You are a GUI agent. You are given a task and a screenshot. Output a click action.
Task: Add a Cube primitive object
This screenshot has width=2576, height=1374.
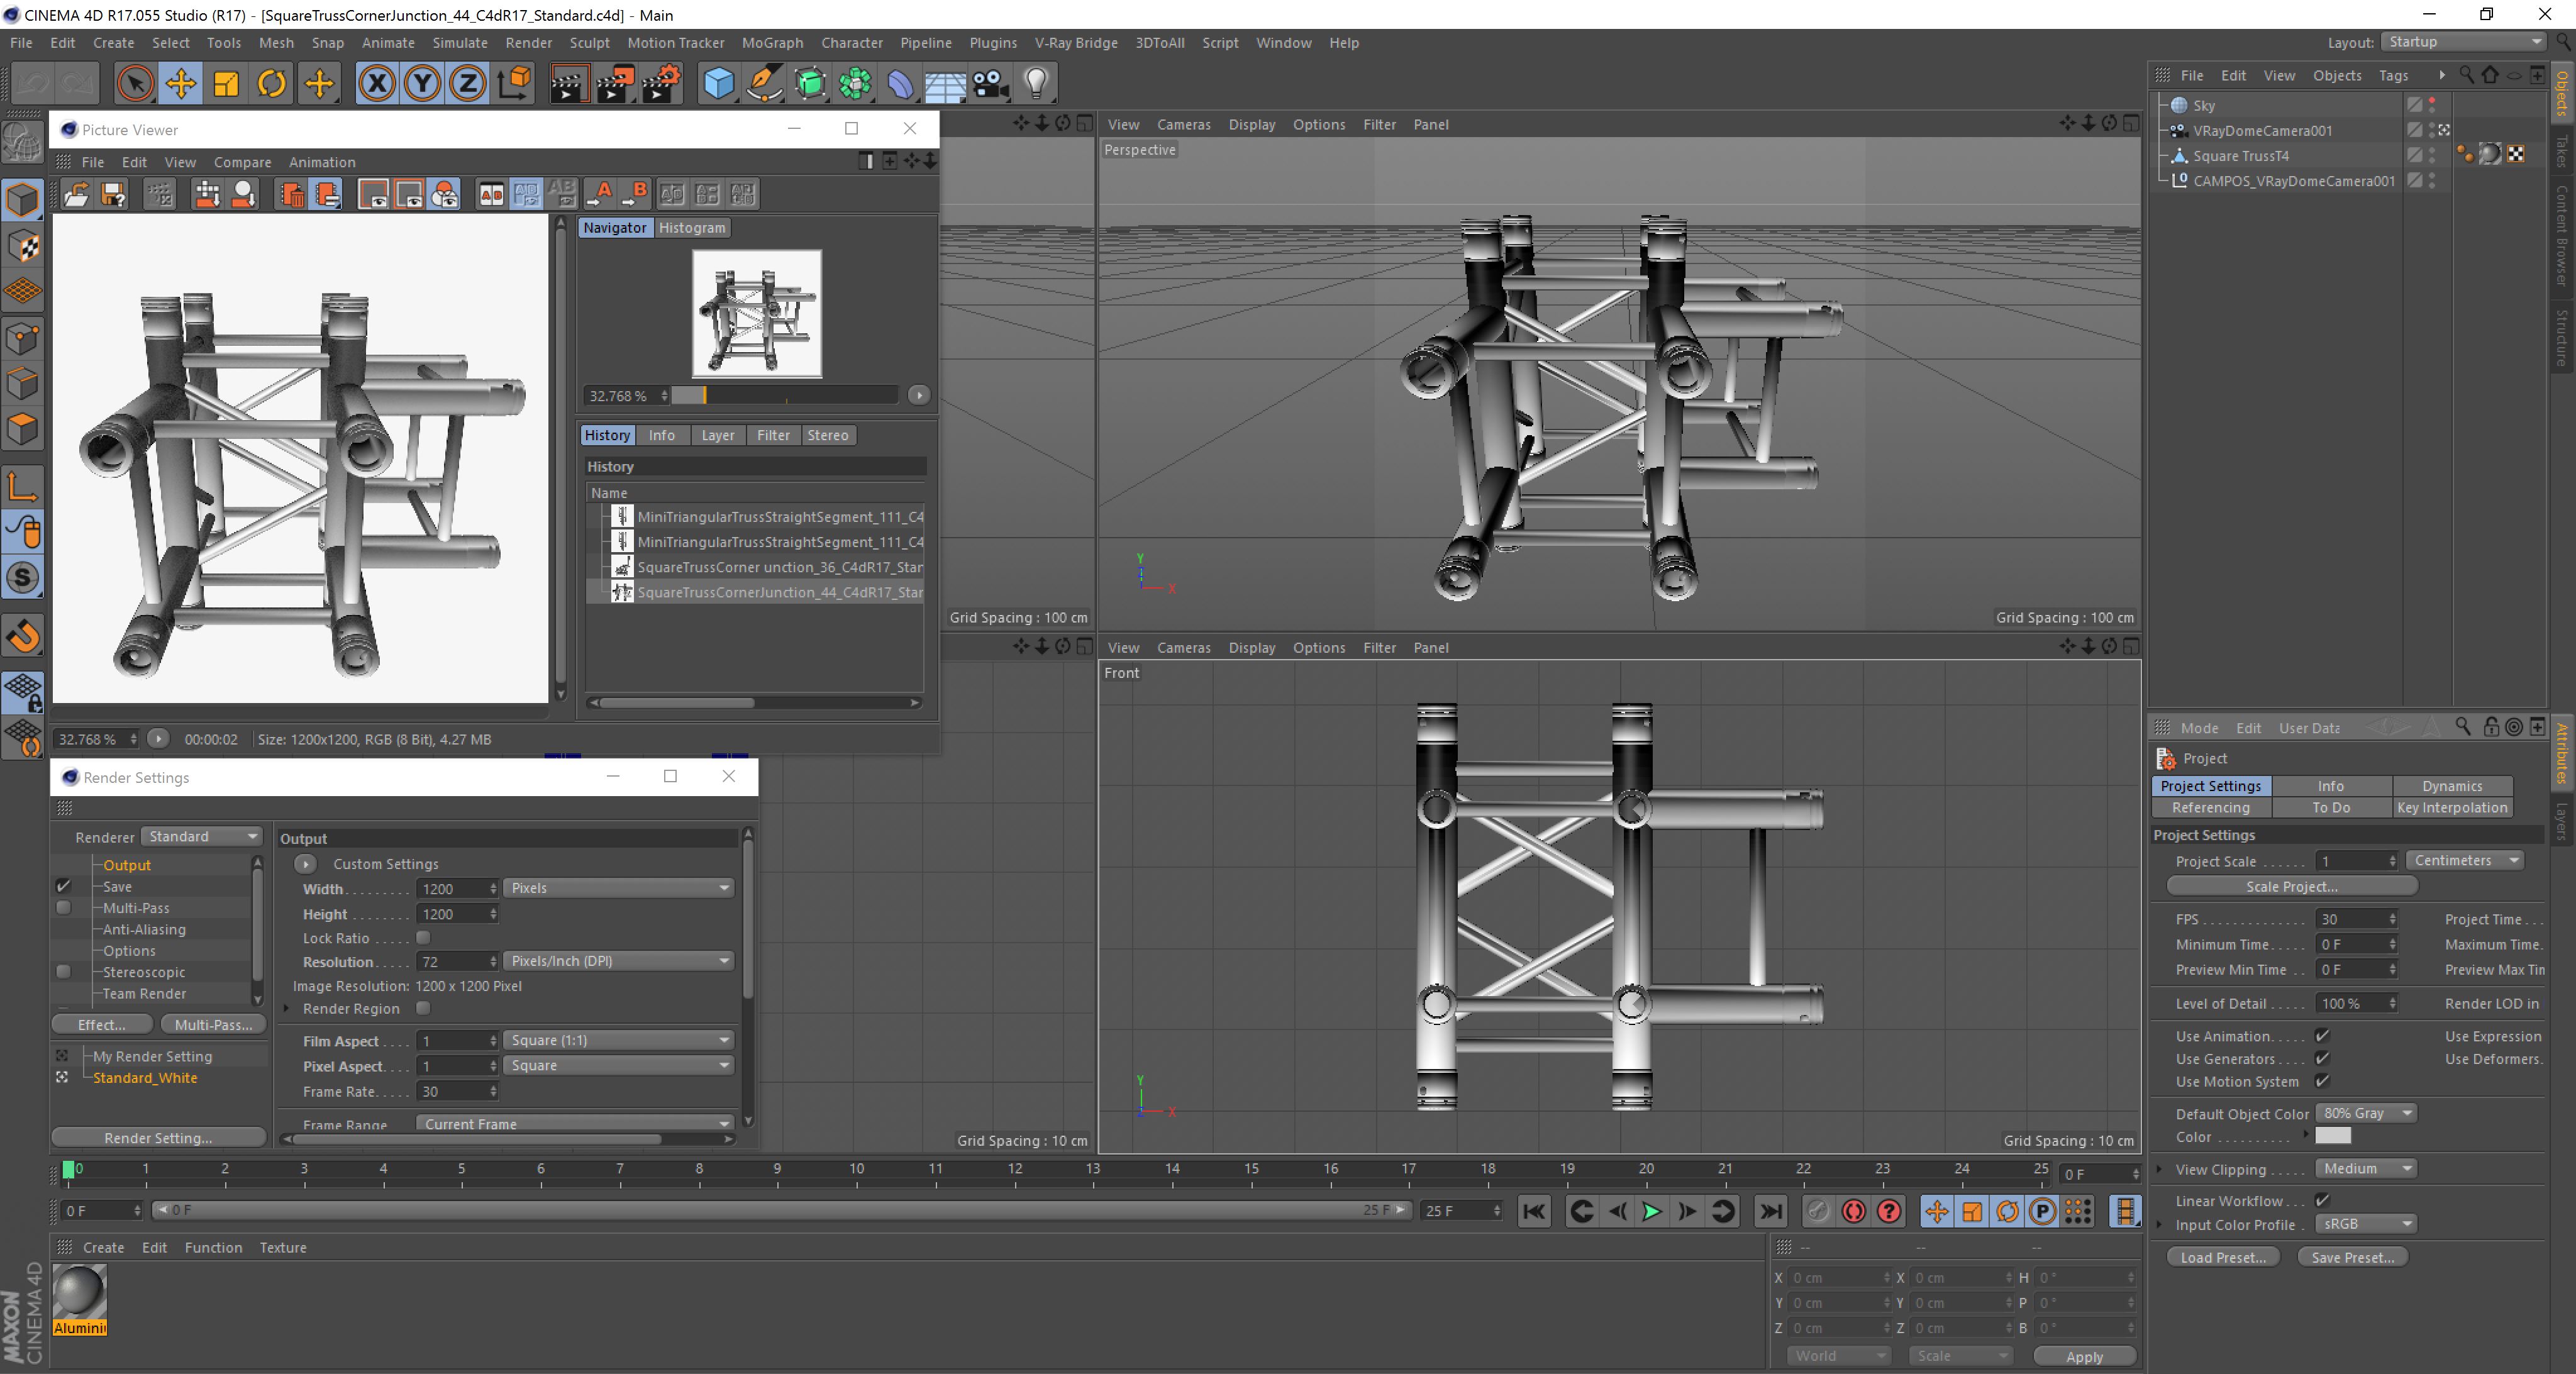718,84
